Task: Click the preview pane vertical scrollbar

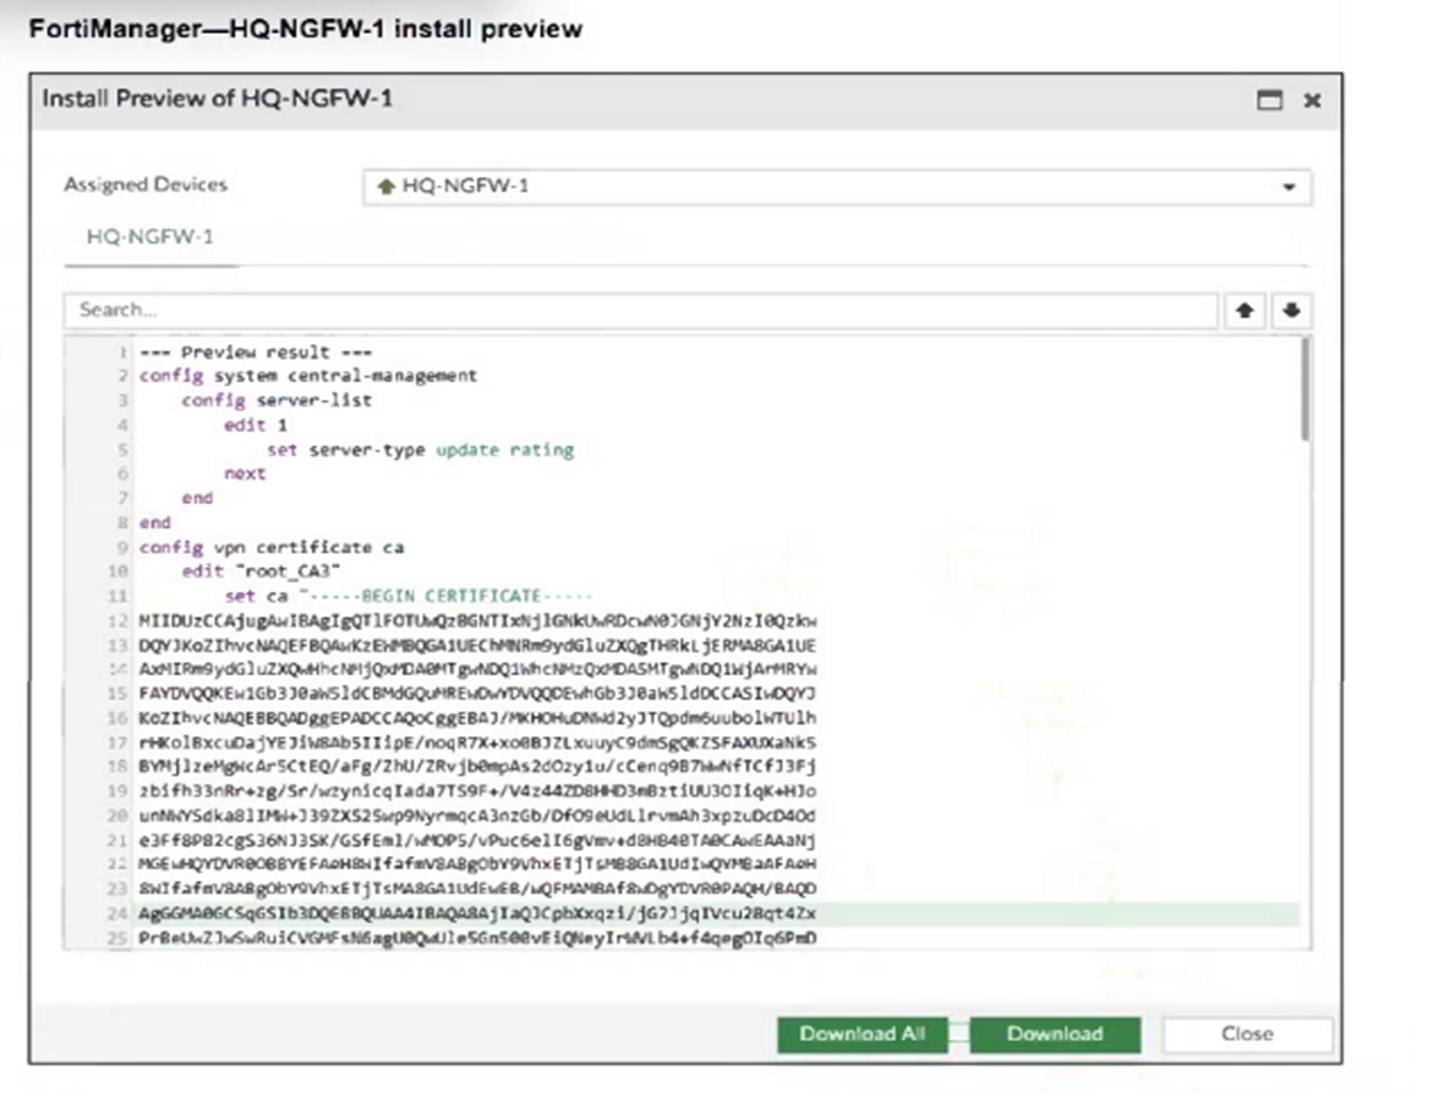Action: click(1305, 390)
